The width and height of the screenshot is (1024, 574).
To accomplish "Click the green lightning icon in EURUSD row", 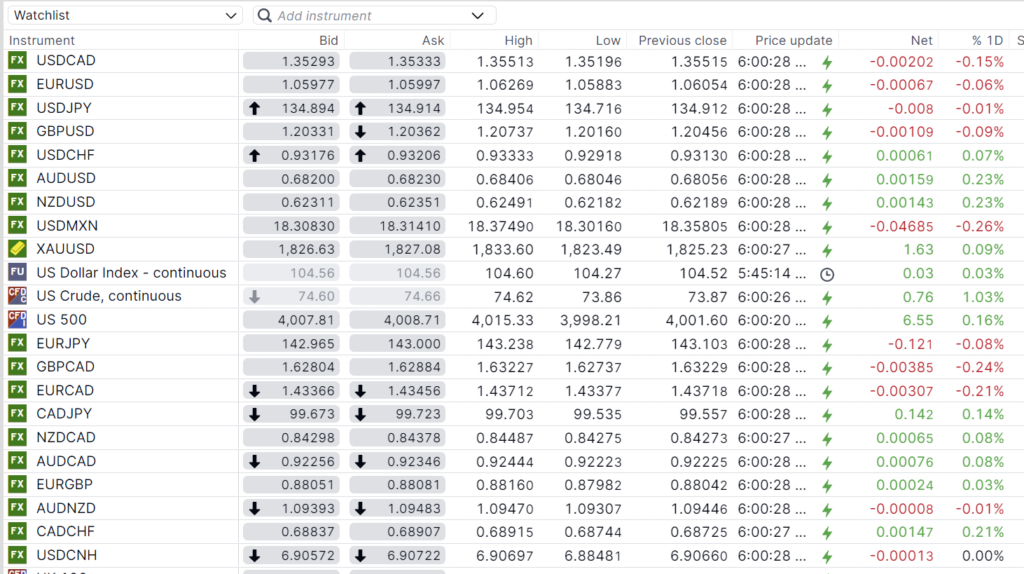I will click(x=826, y=85).
